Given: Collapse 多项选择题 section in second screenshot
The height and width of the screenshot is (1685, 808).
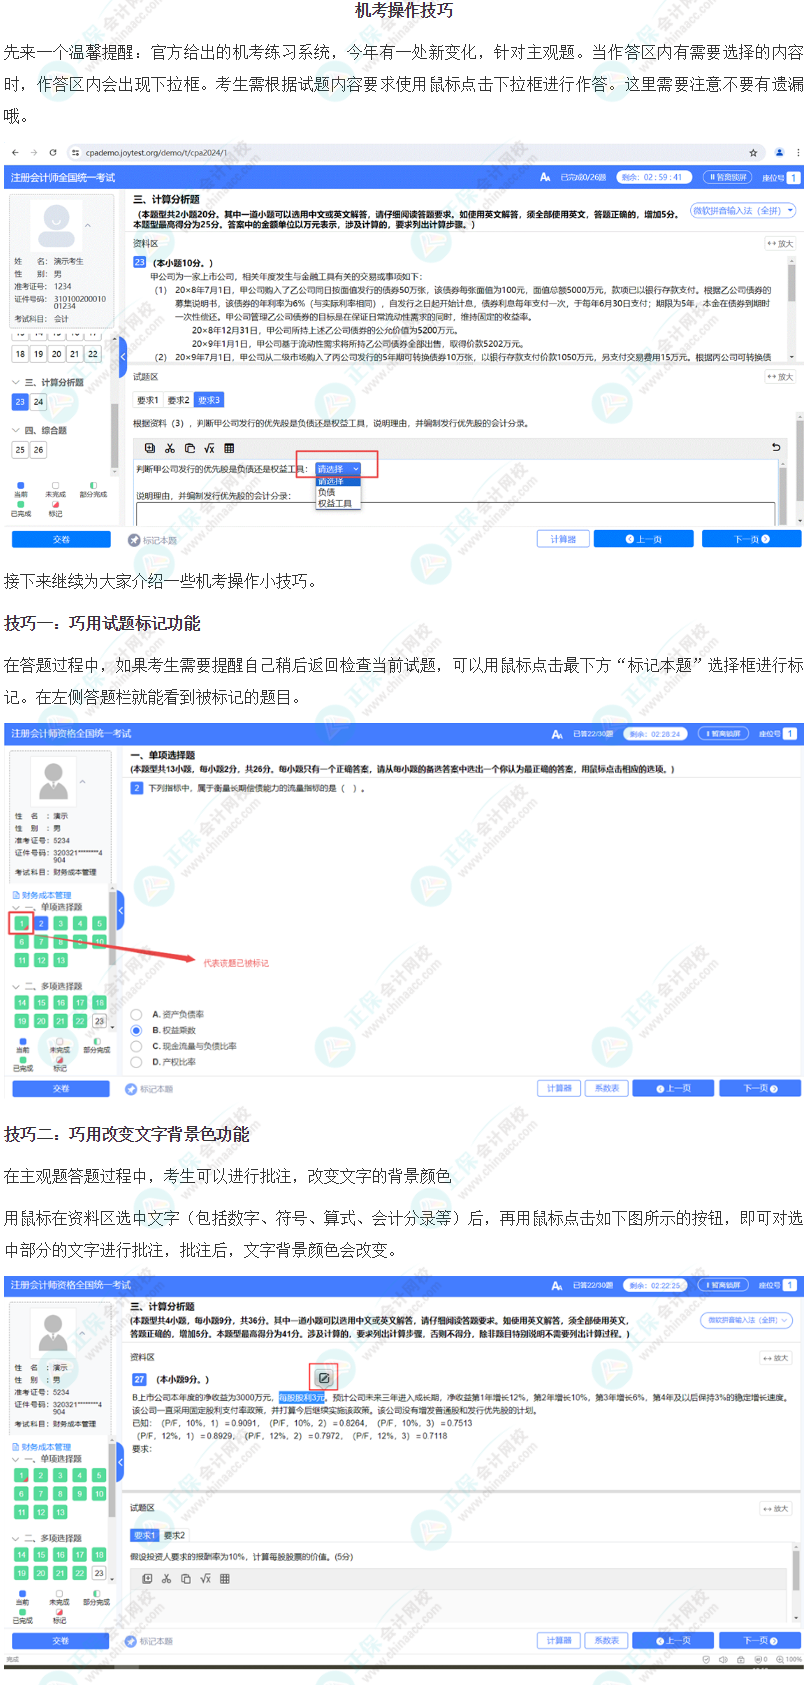Looking at the screenshot, I should pyautogui.click(x=16, y=986).
